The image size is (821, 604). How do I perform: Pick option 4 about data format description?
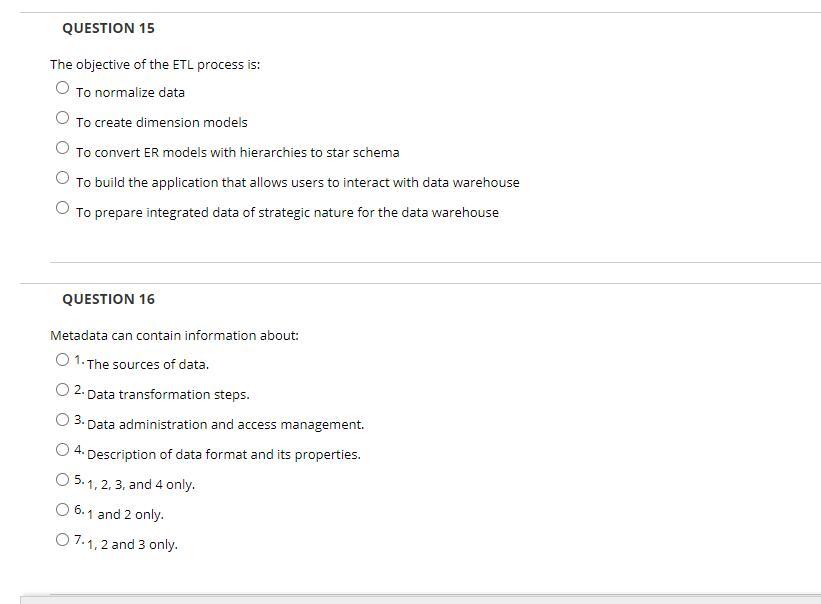[62, 449]
